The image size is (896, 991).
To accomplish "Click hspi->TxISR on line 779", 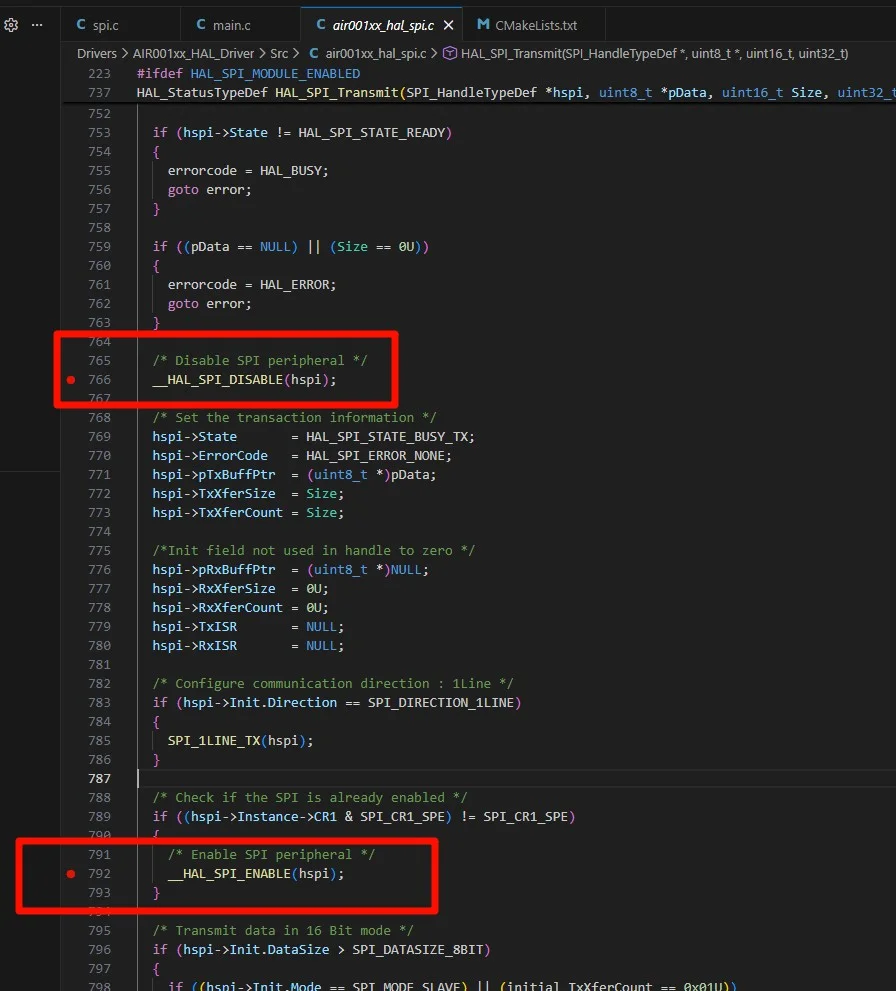I will 195,627.
